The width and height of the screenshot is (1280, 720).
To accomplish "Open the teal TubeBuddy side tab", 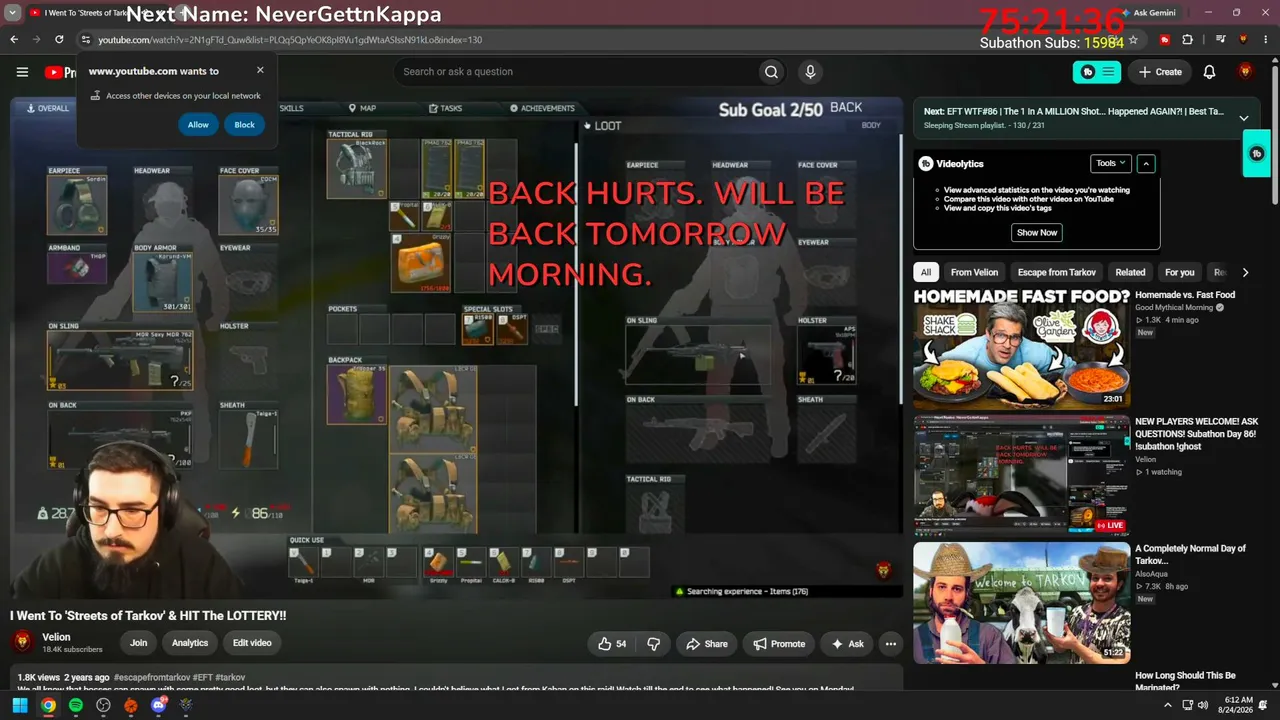I will coord(1256,154).
